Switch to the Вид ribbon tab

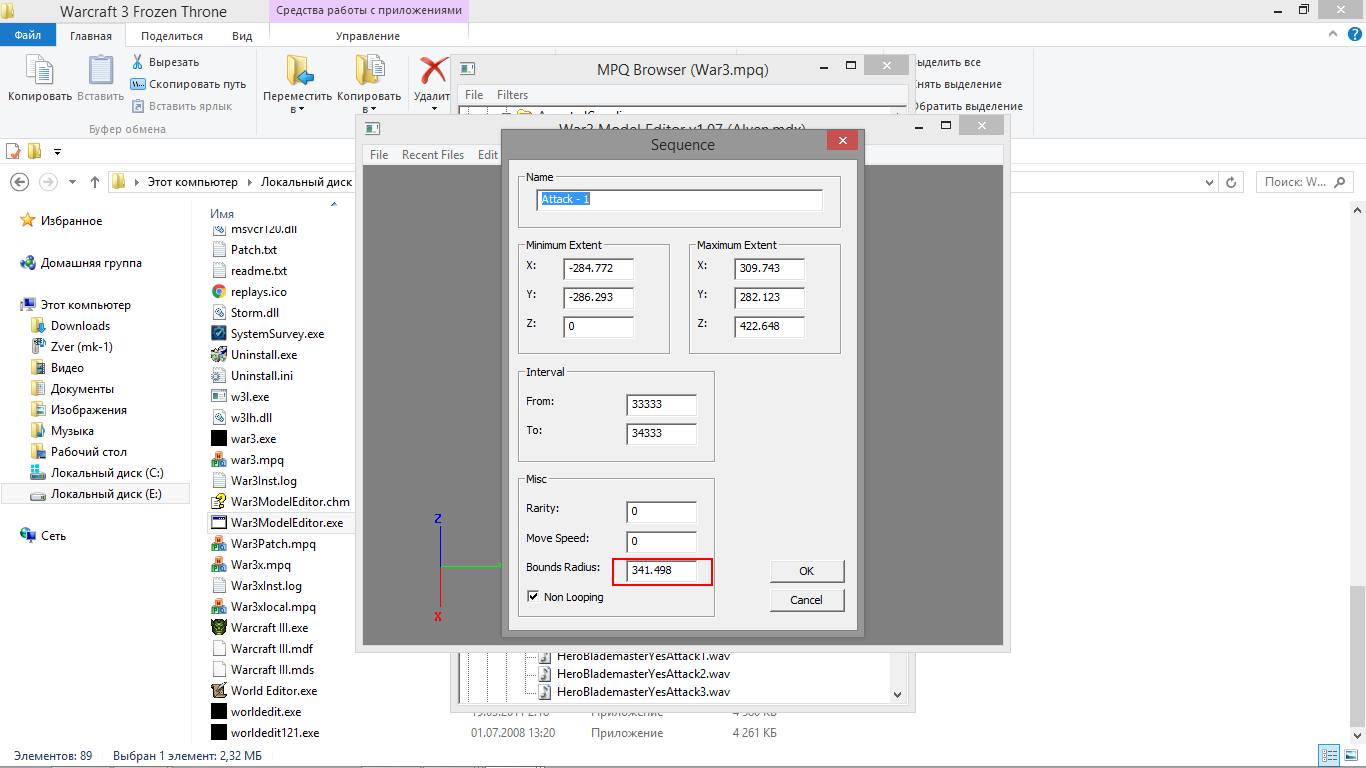pyautogui.click(x=242, y=36)
